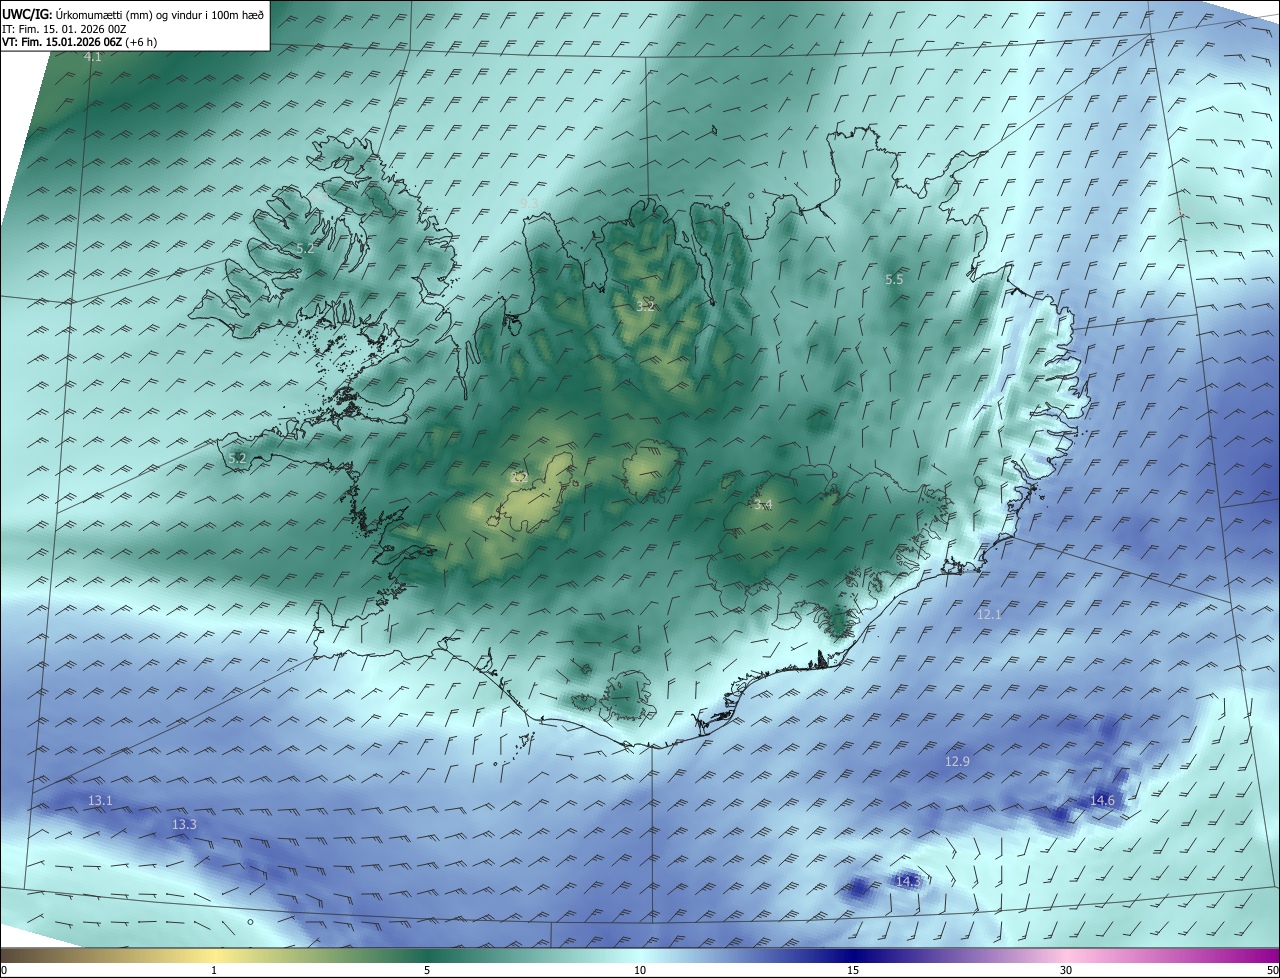Click the 10 tick on the color scale
1280x978 pixels.
[x=640, y=971]
